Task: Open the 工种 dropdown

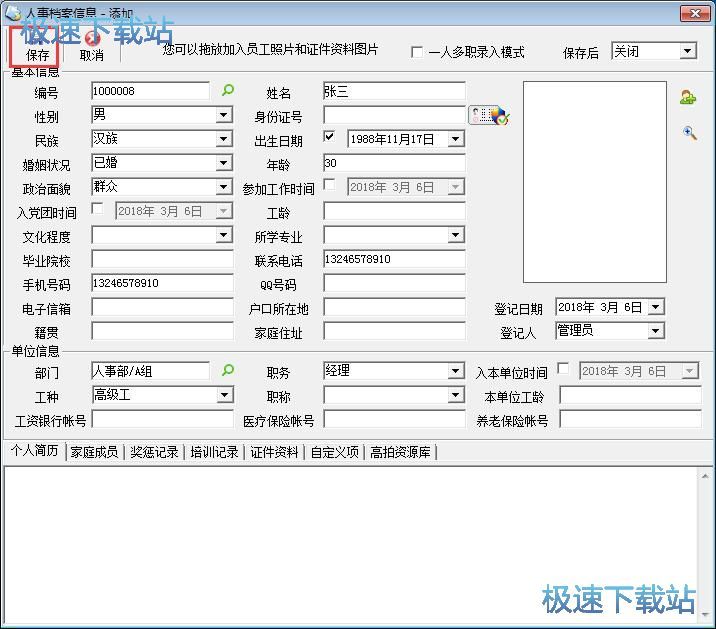Action: [x=225, y=395]
